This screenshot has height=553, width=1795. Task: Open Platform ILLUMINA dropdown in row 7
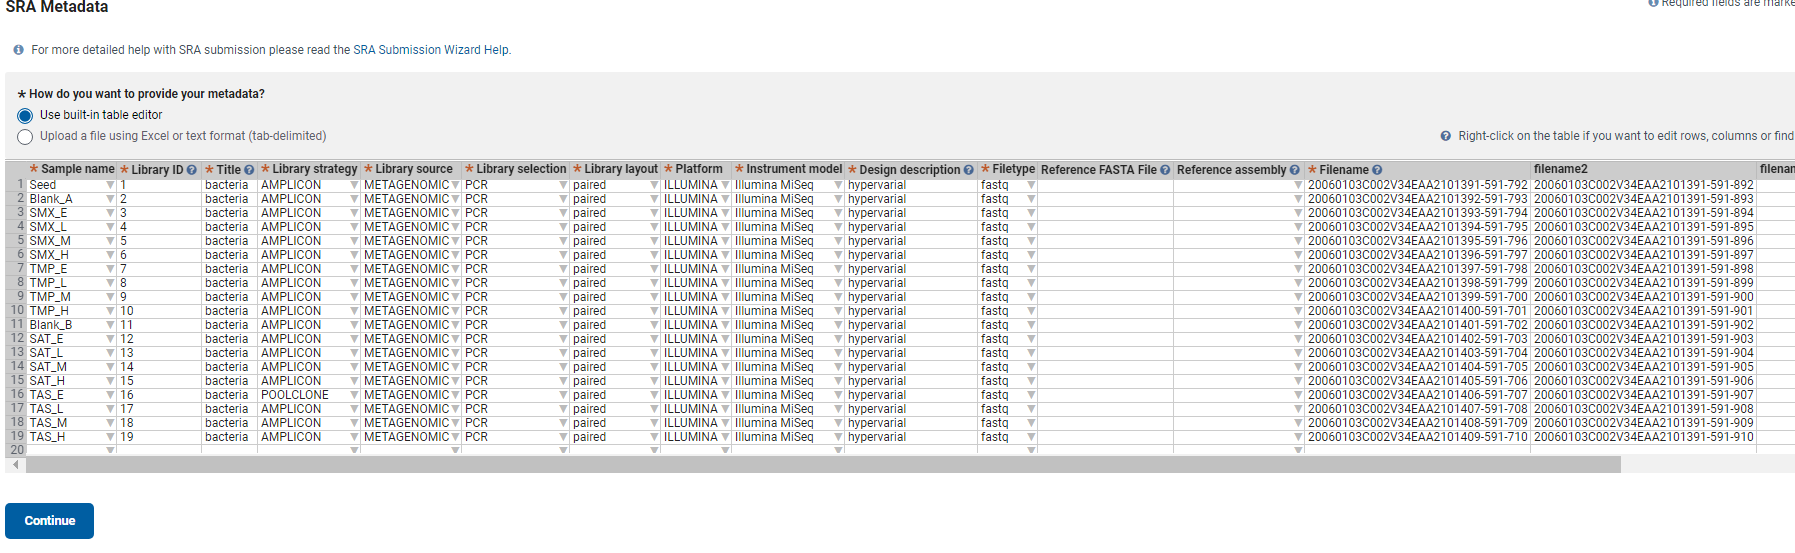click(725, 269)
